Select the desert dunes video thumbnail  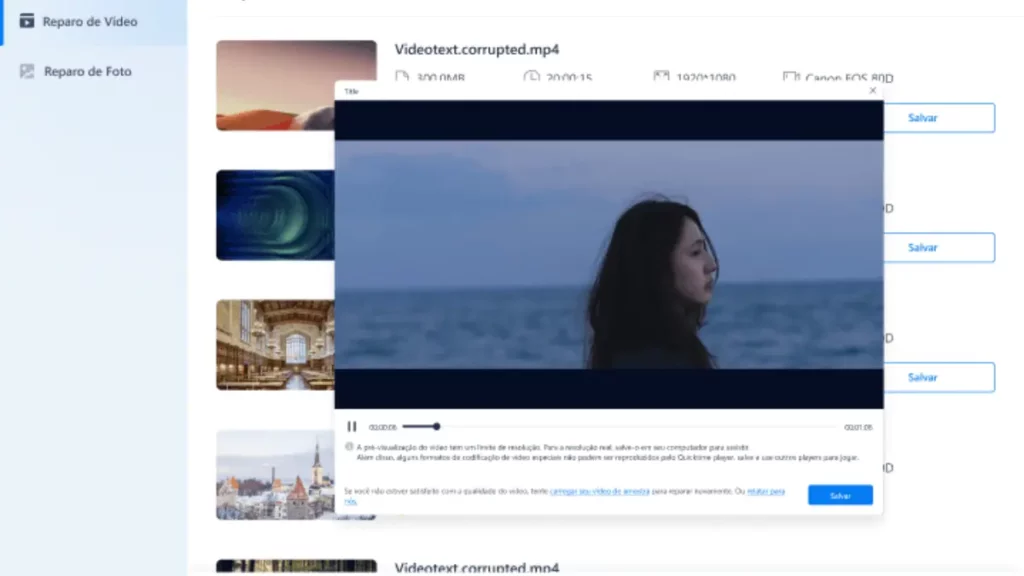pos(276,86)
